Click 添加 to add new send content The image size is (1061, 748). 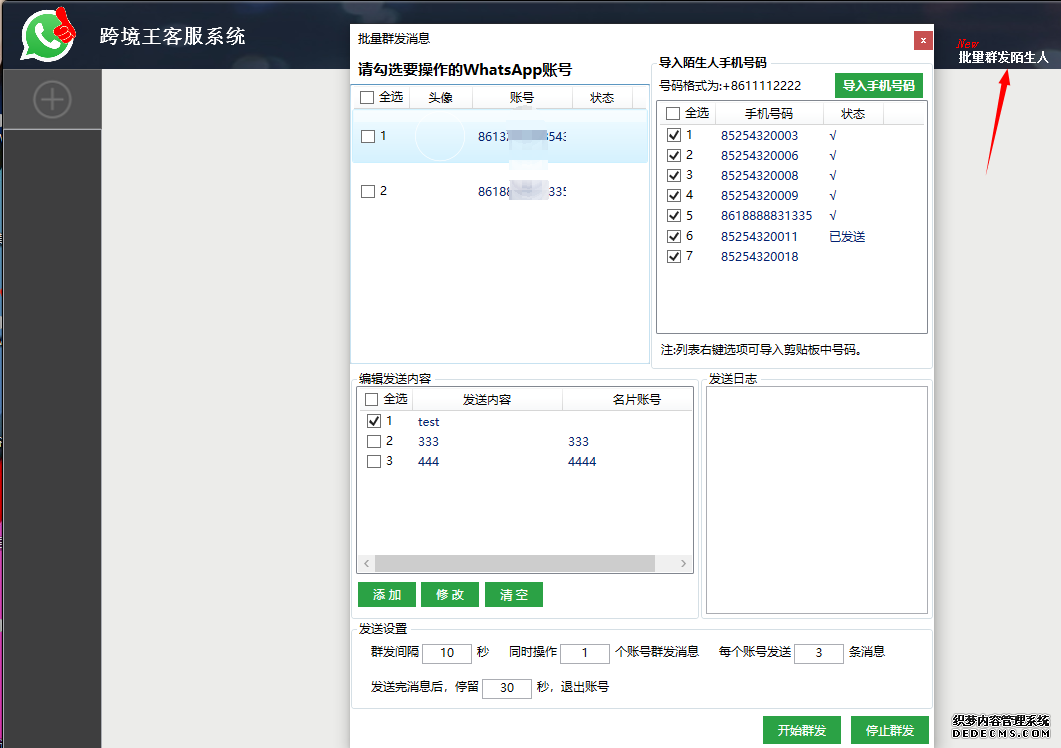(386, 594)
